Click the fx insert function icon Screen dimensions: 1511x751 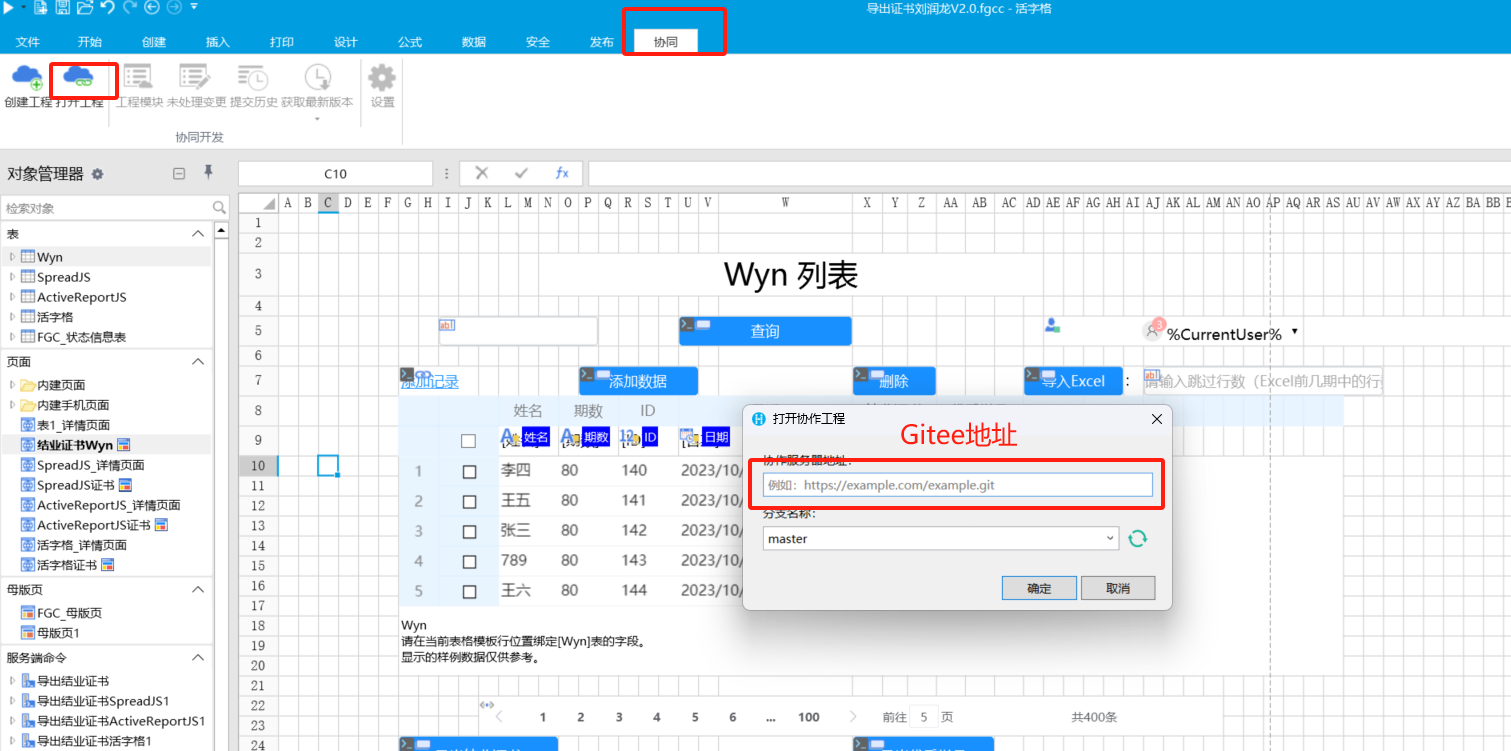[562, 173]
